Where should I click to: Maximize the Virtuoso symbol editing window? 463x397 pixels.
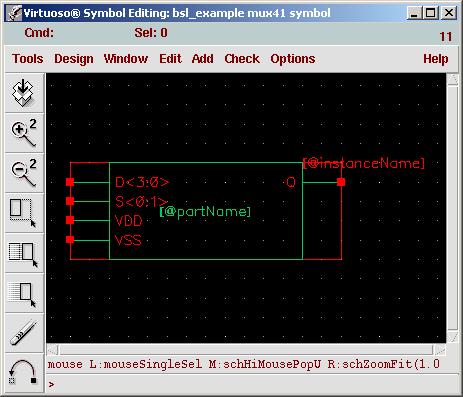click(430, 13)
